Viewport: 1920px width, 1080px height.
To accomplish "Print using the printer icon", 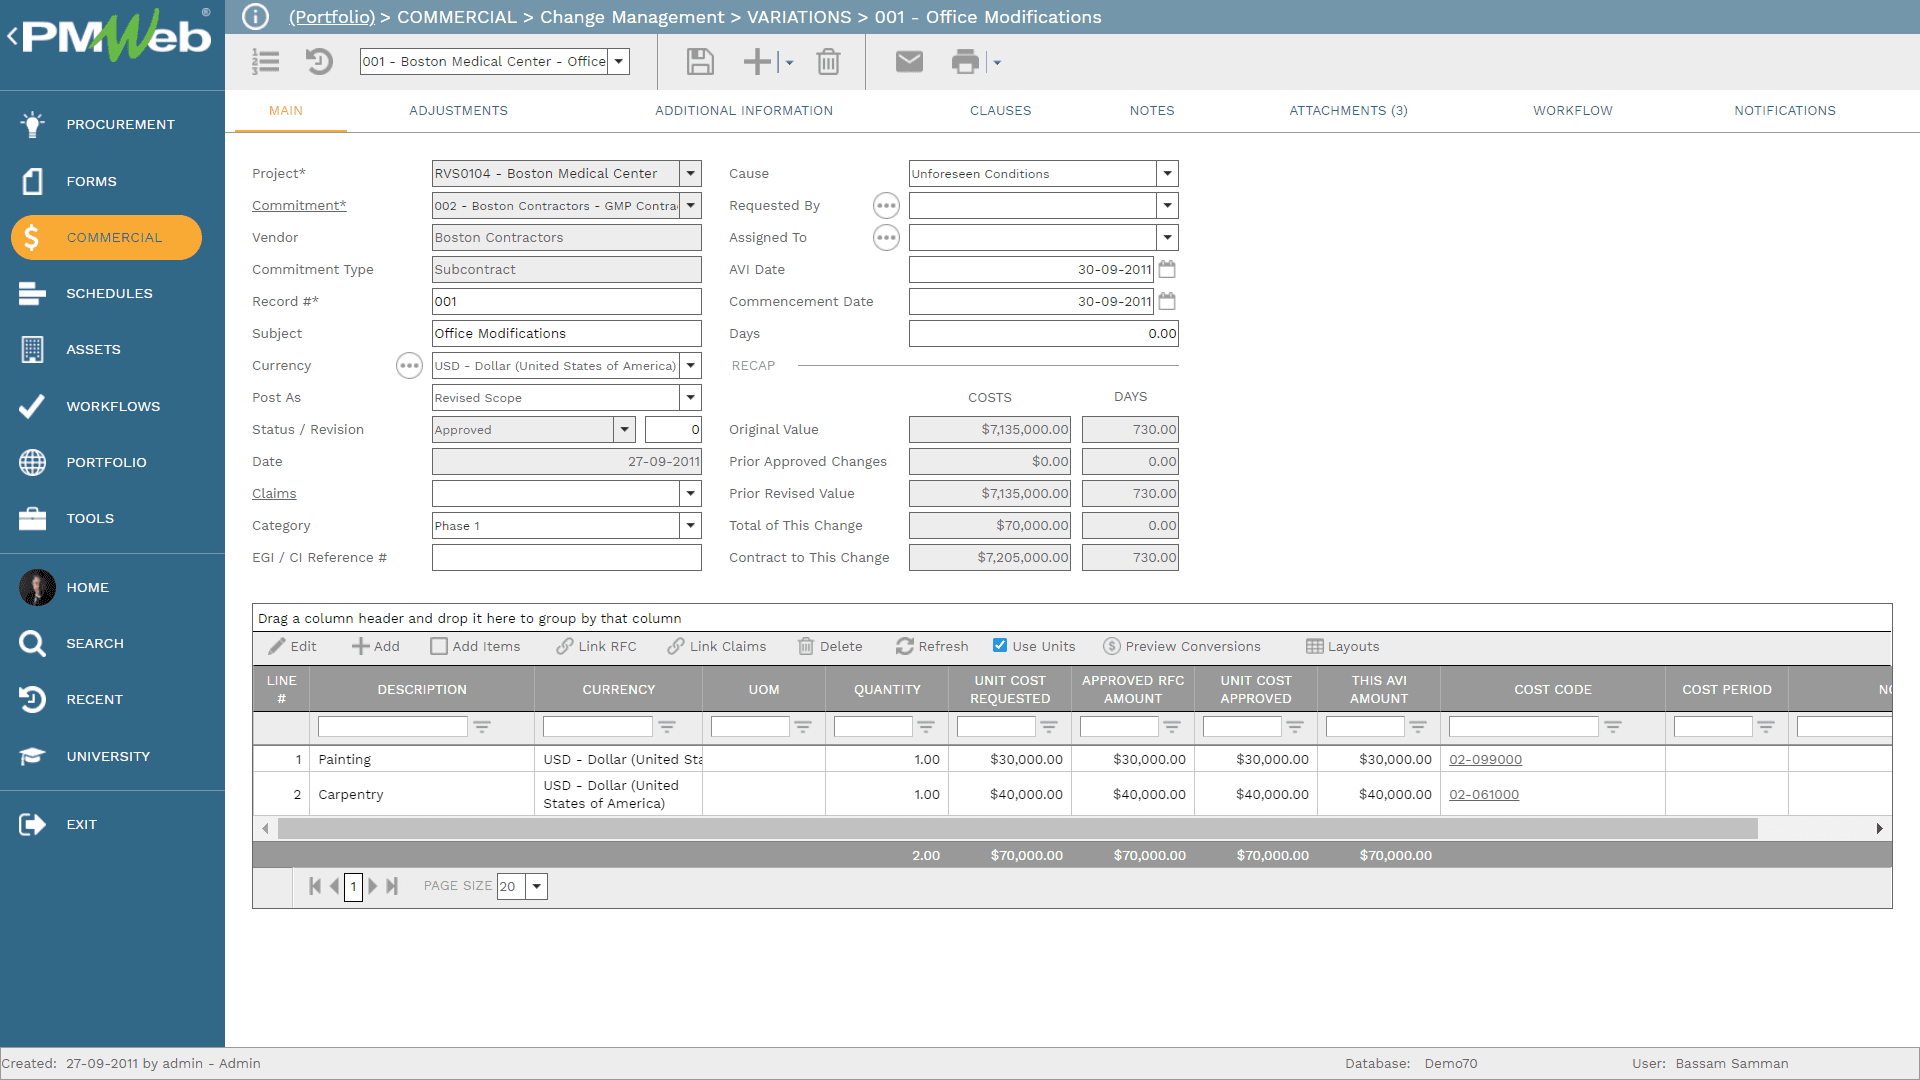I will tap(965, 62).
